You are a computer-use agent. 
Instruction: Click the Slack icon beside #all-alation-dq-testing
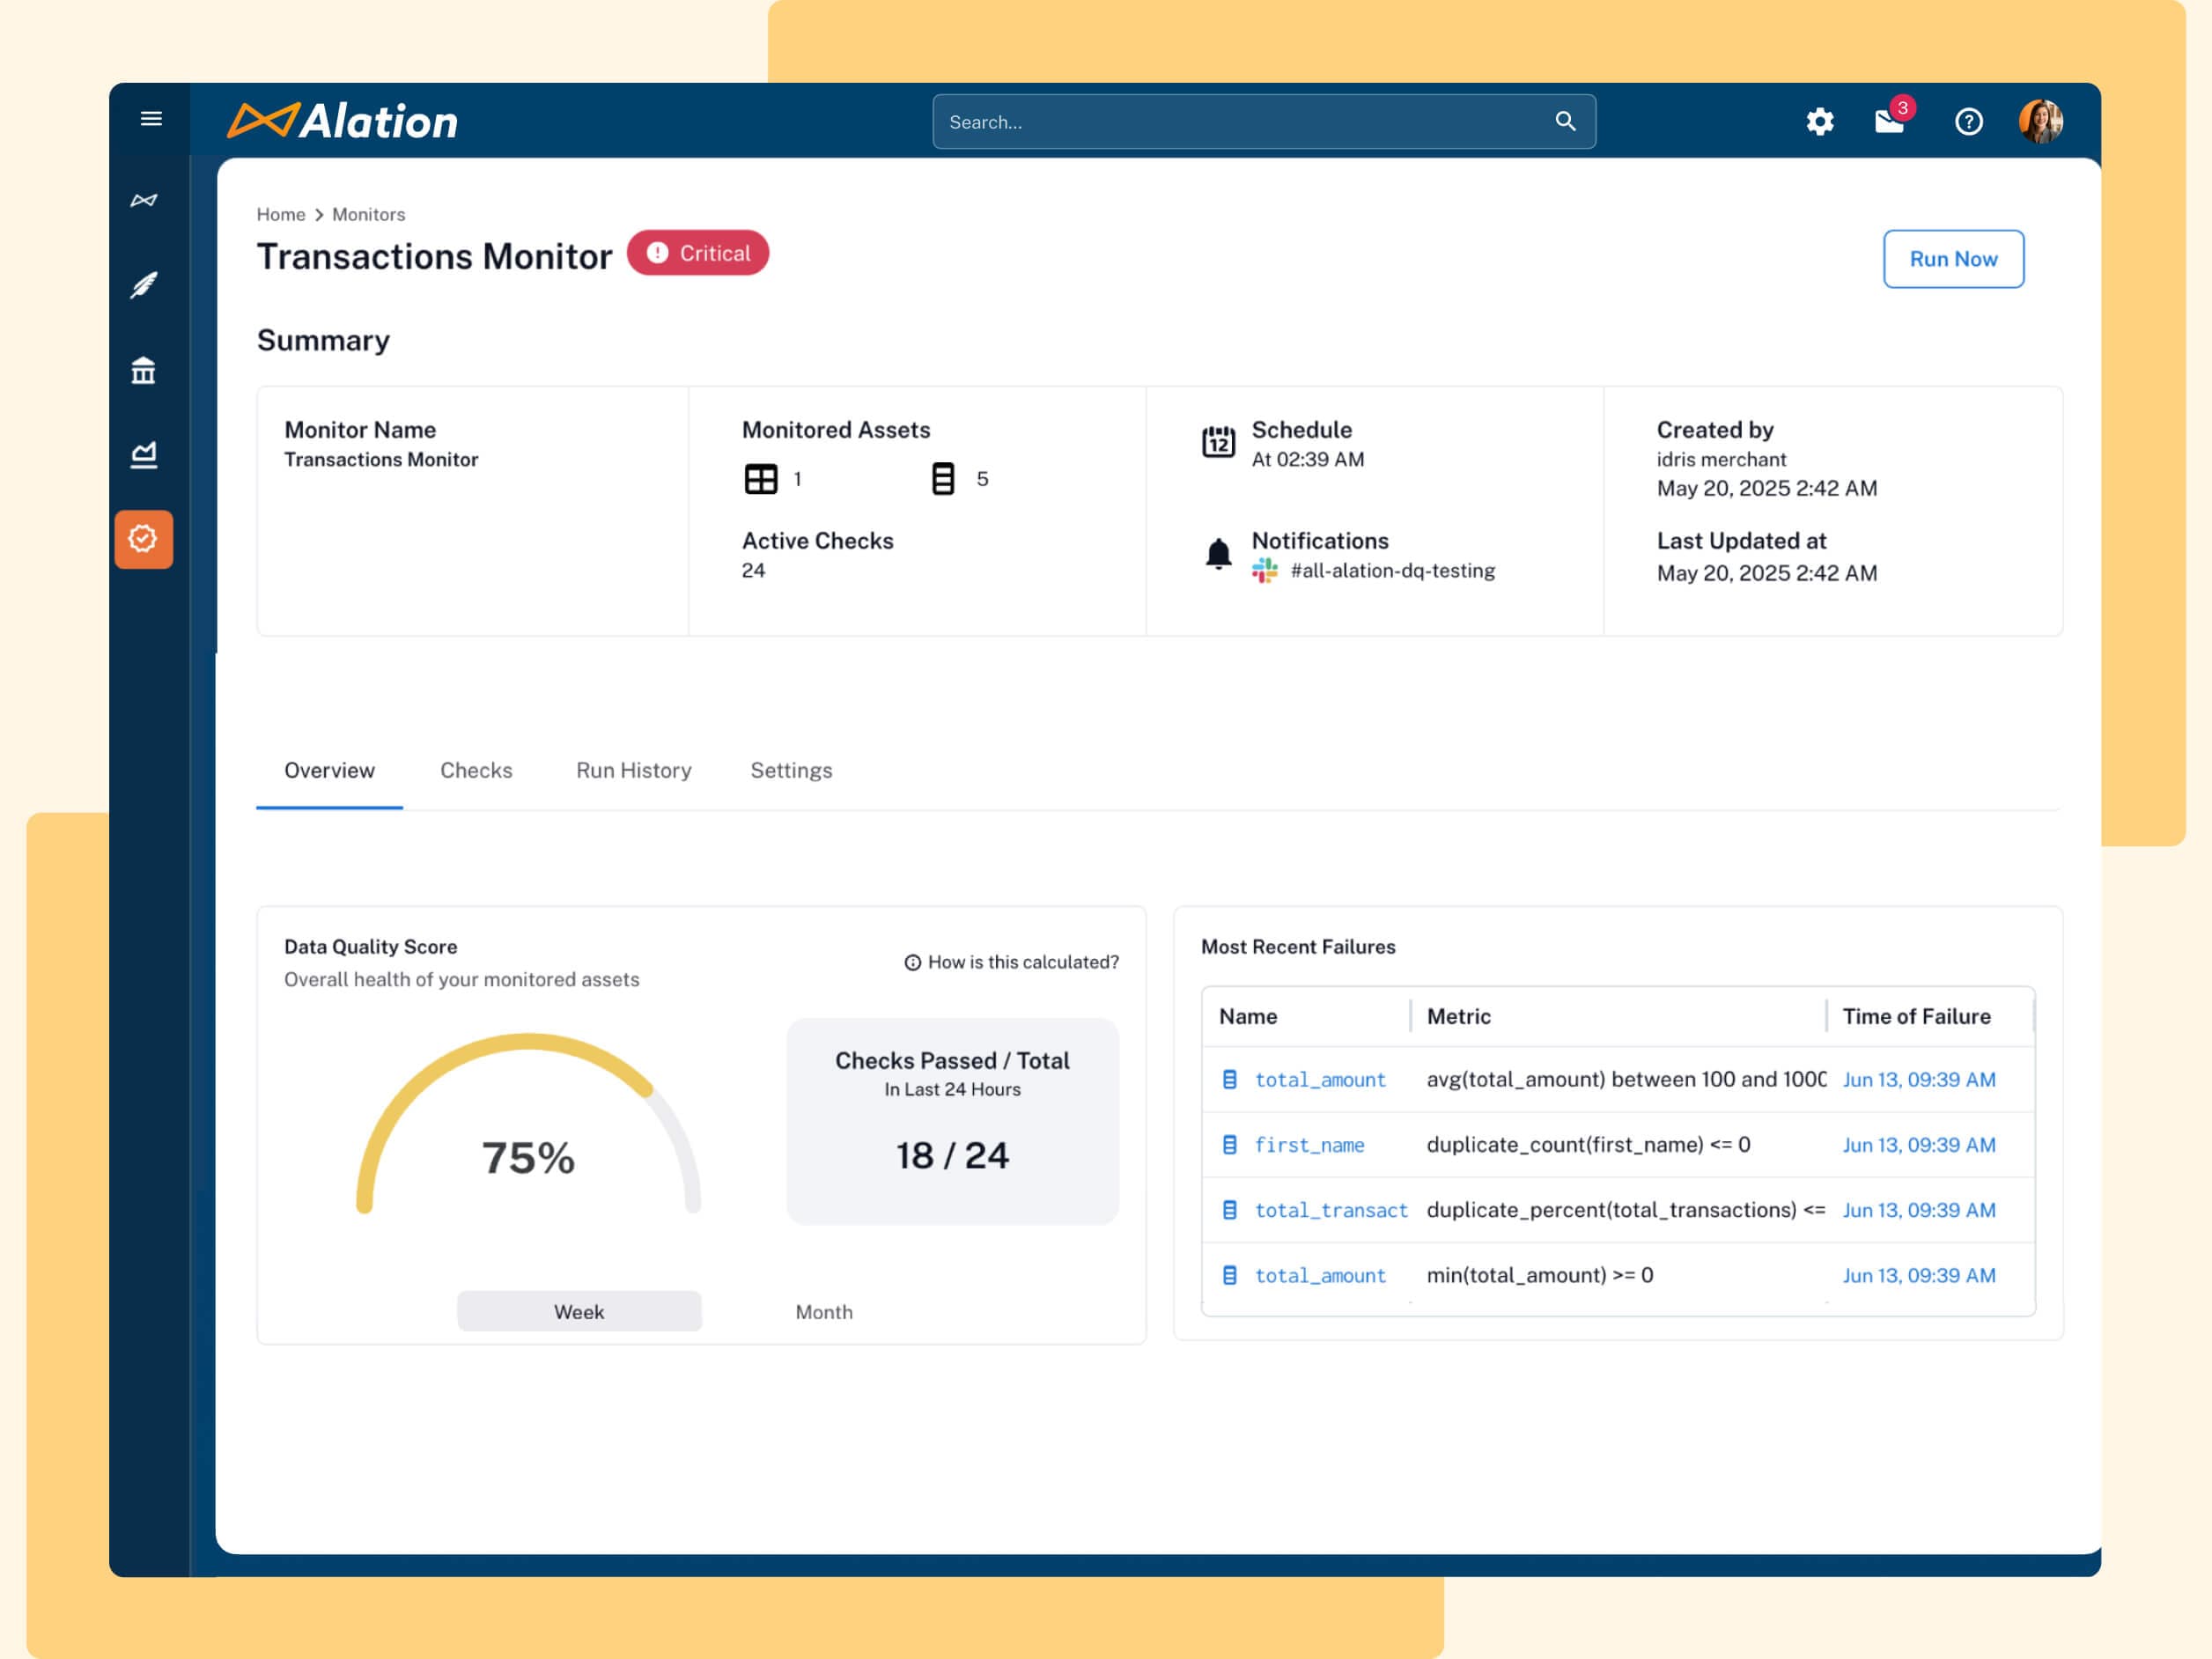1264,571
